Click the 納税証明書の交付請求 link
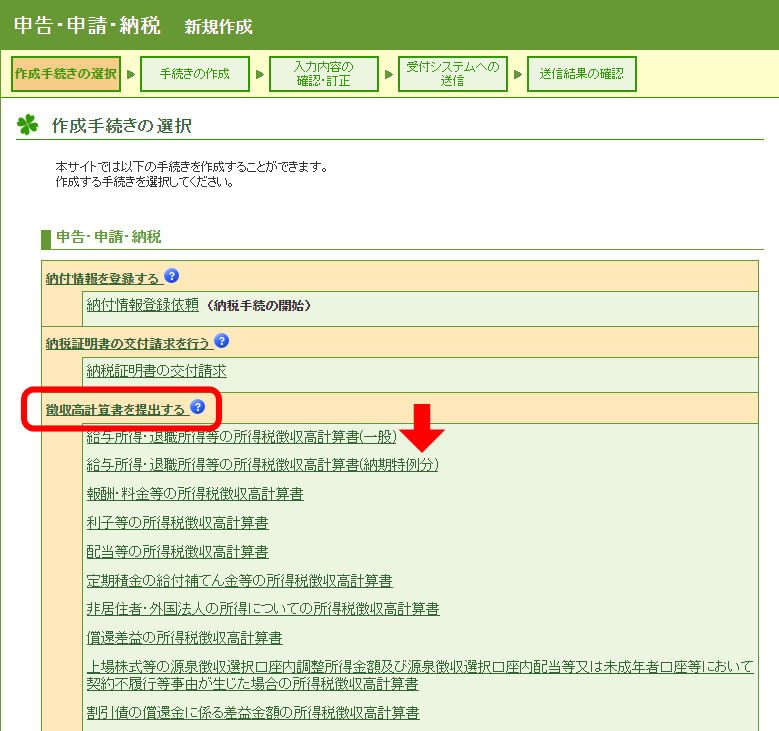This screenshot has width=779, height=731. 156,371
